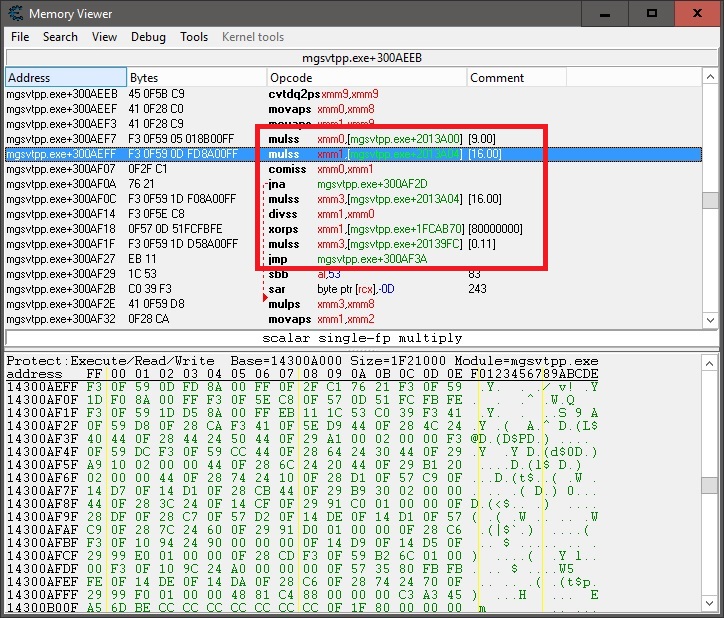
Task: Click the Comment column header
Action: pos(516,77)
